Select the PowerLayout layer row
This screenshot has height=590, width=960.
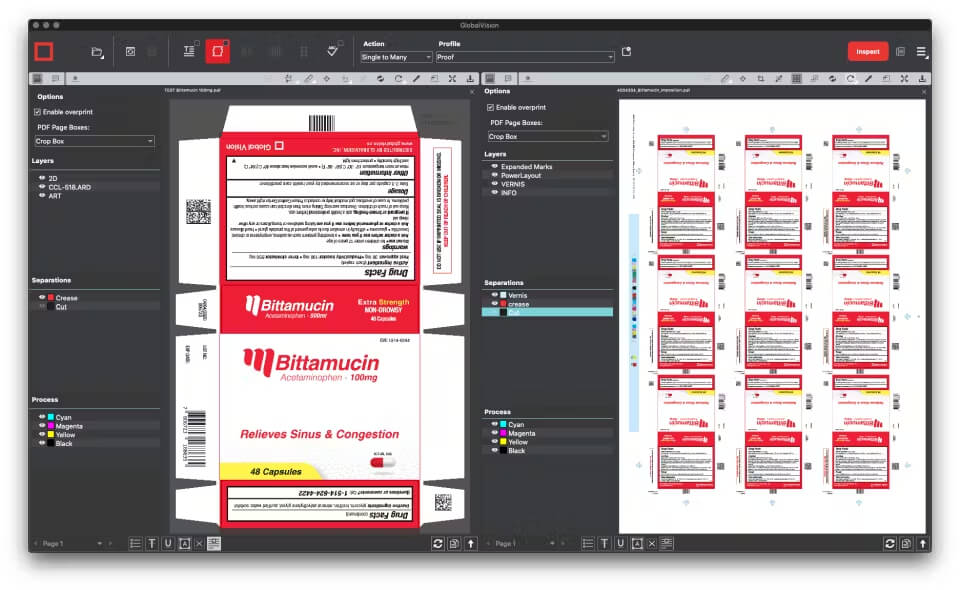[x=547, y=175]
